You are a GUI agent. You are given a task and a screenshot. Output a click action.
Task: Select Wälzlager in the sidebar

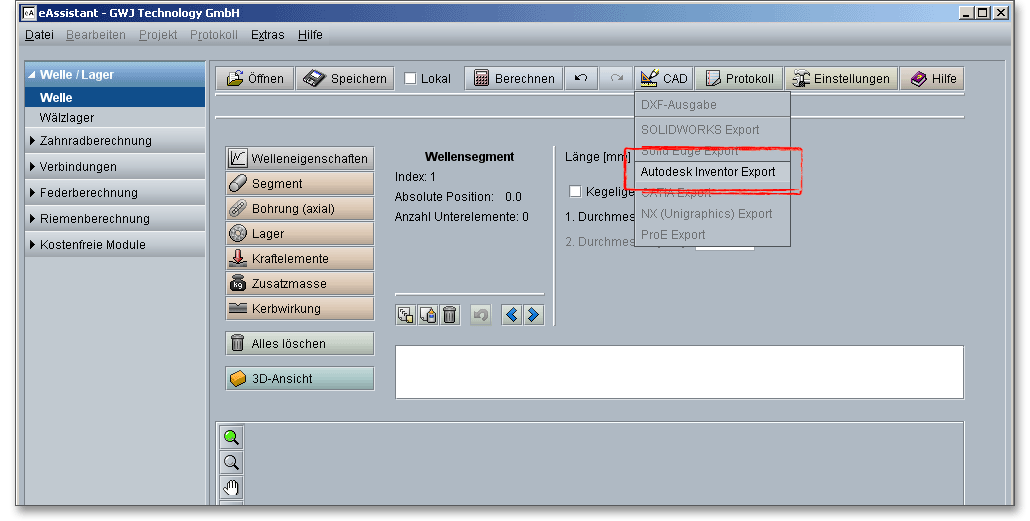tap(67, 118)
